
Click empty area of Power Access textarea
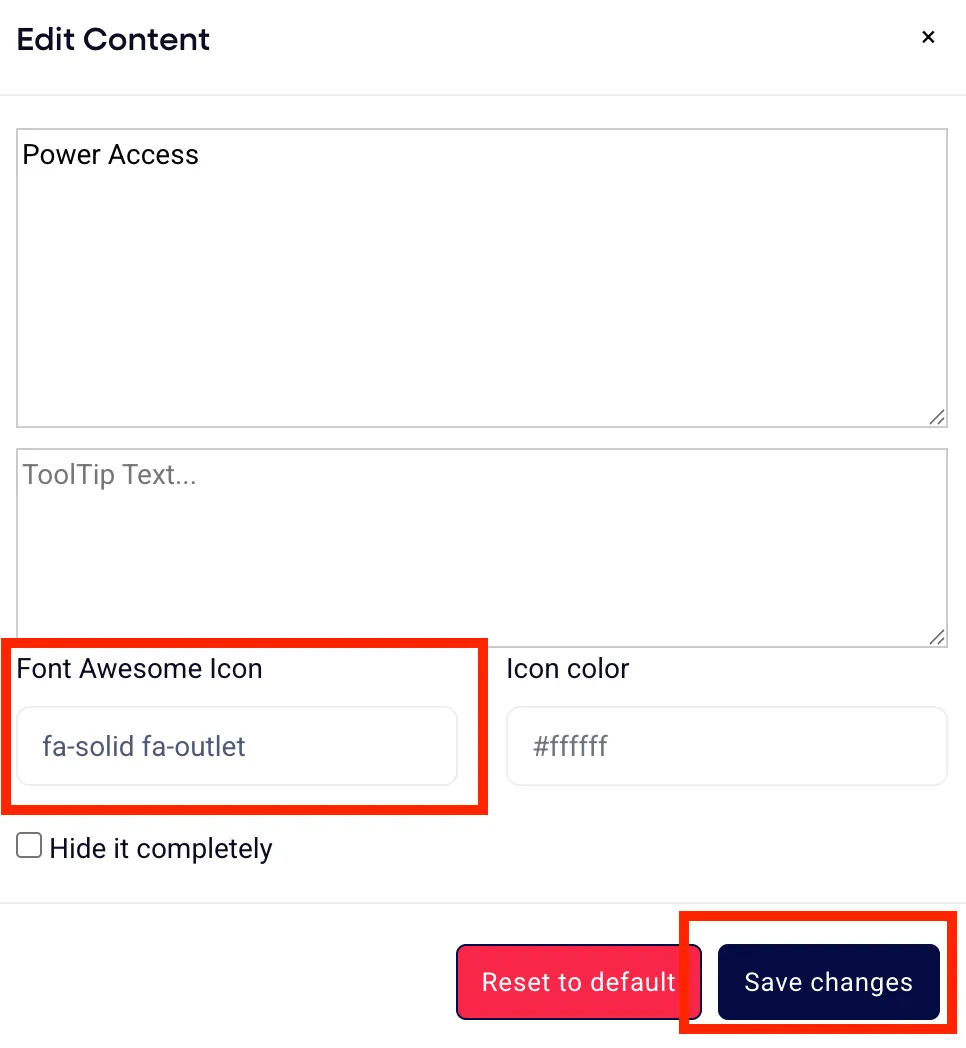tap(482, 301)
